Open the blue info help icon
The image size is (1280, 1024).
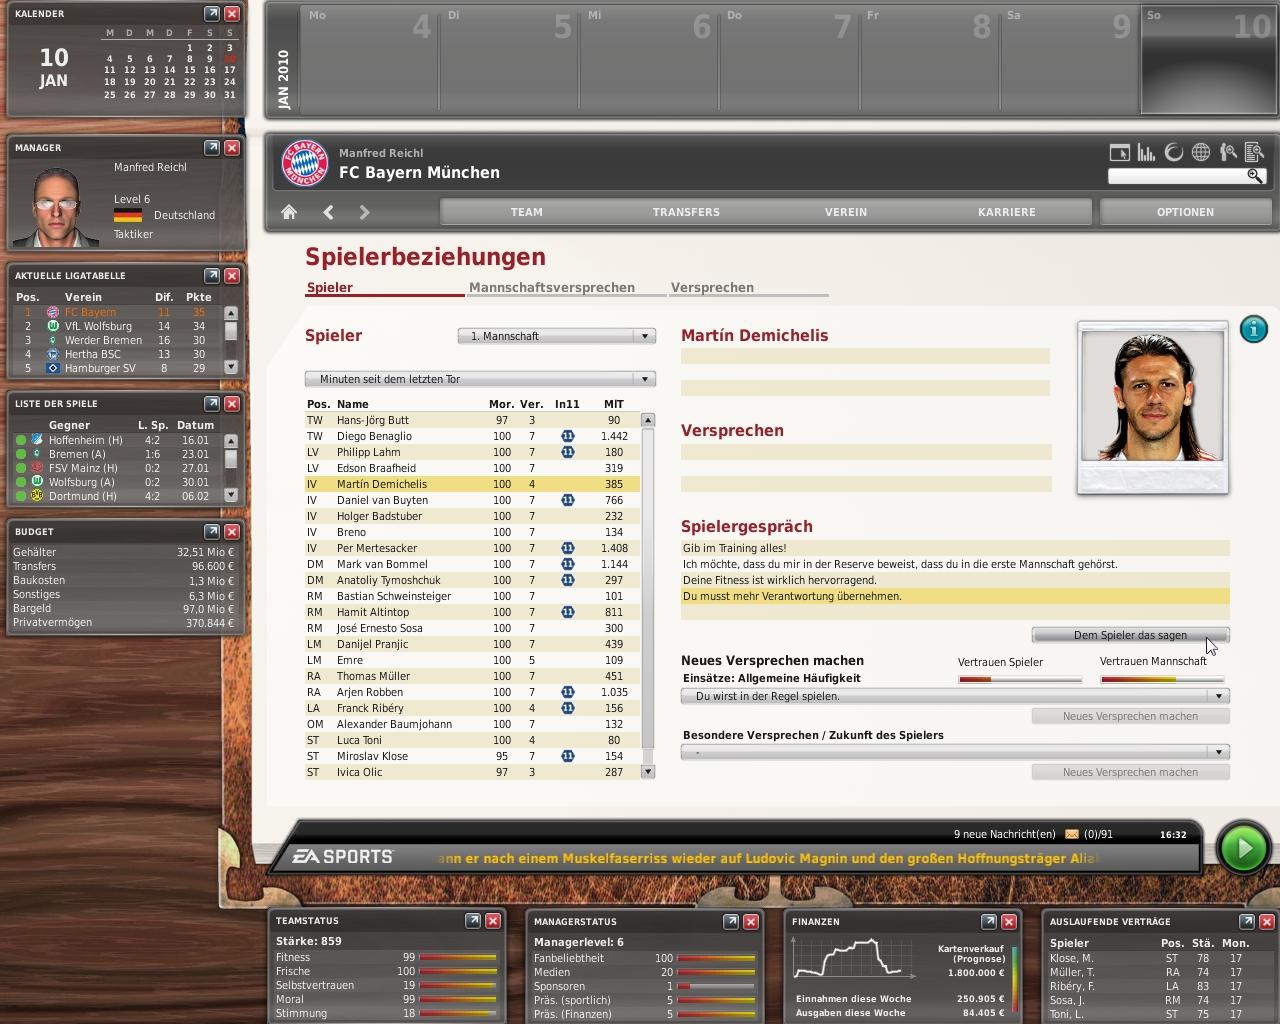click(x=1253, y=329)
